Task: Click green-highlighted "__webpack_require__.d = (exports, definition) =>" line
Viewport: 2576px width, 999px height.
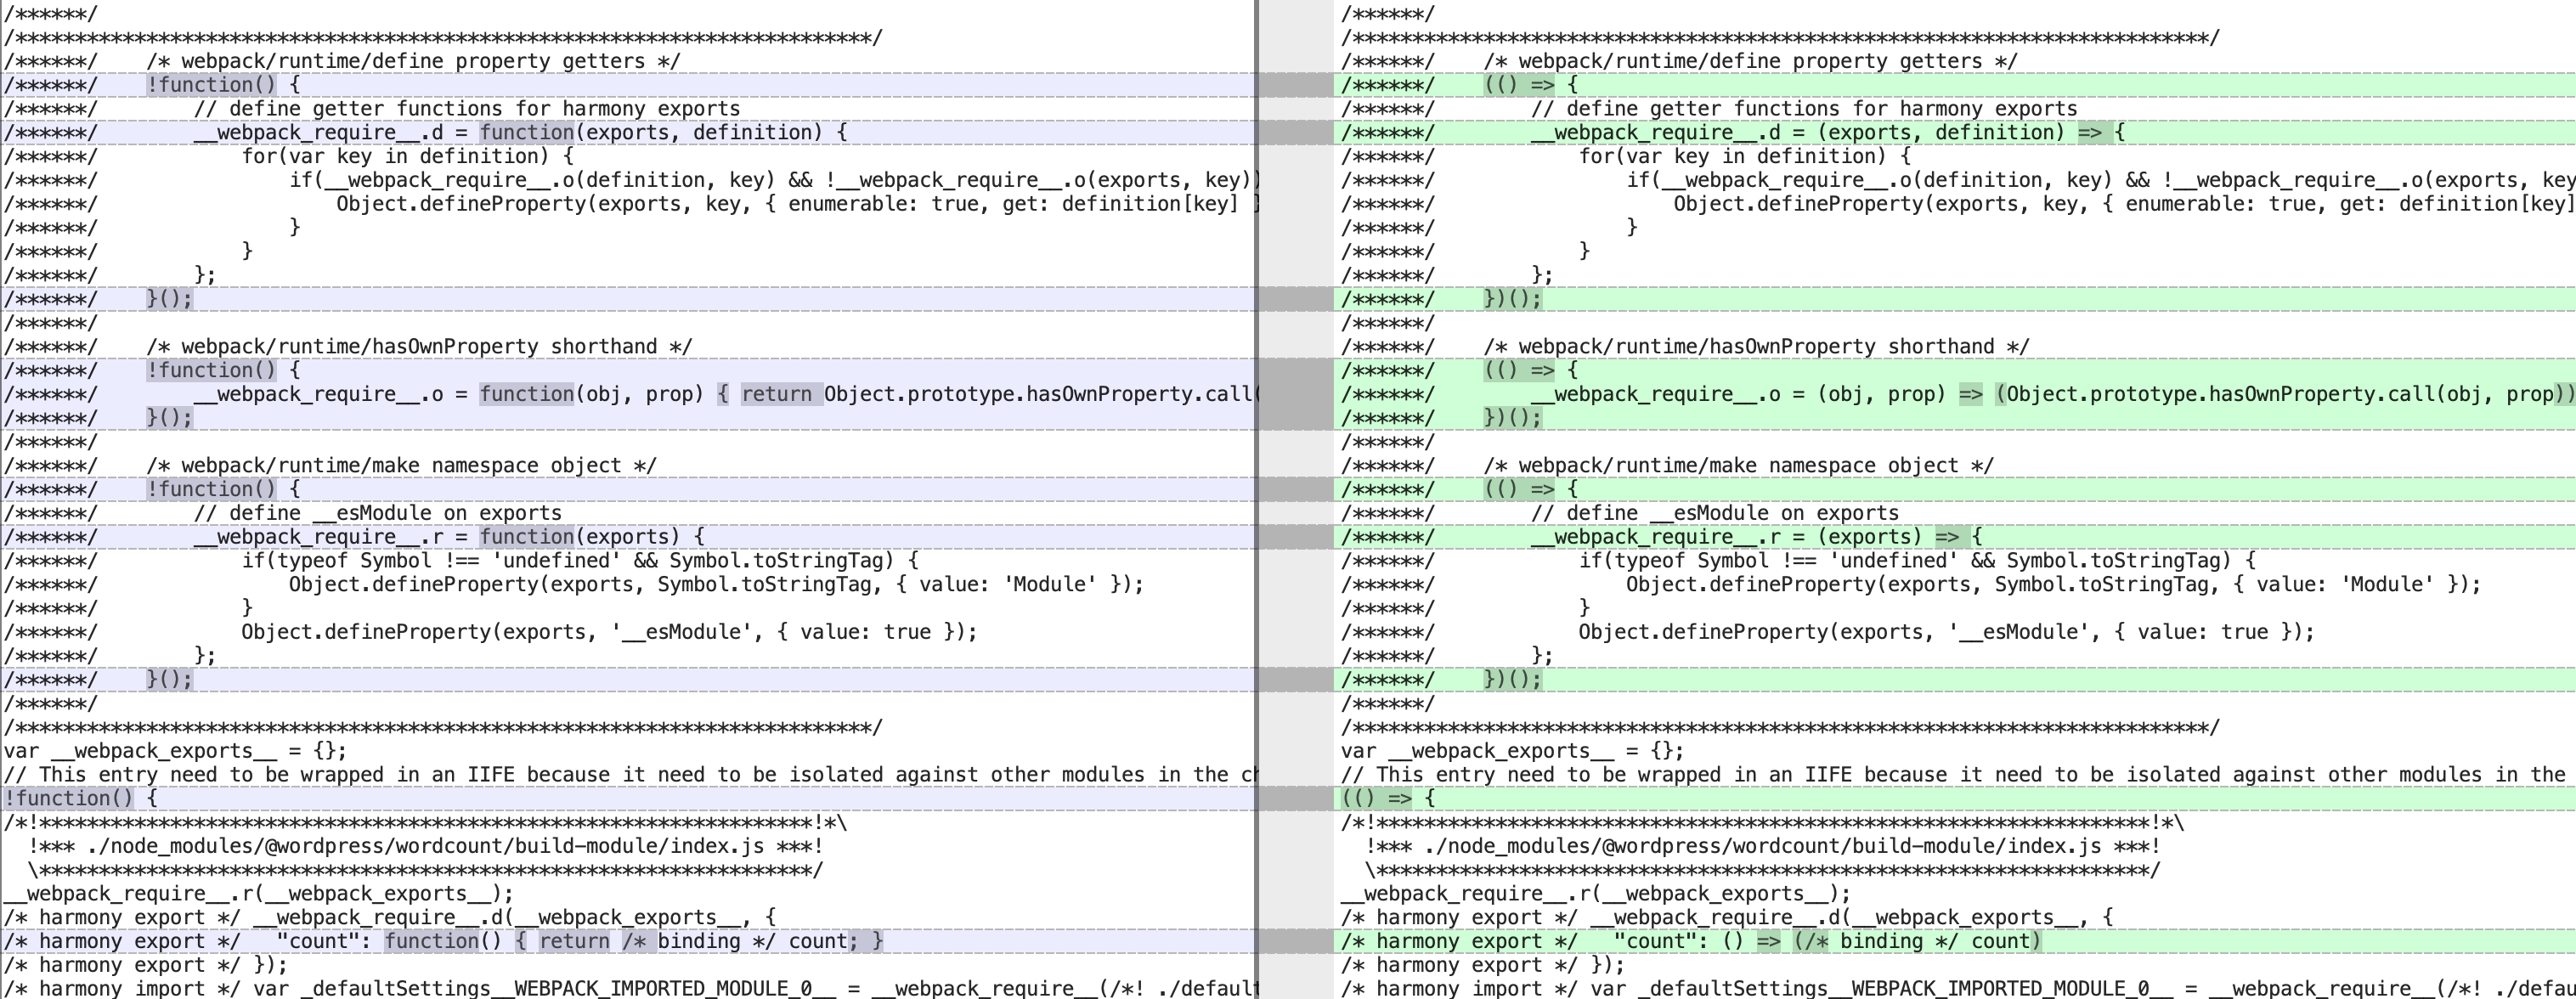Action: 1955,132
